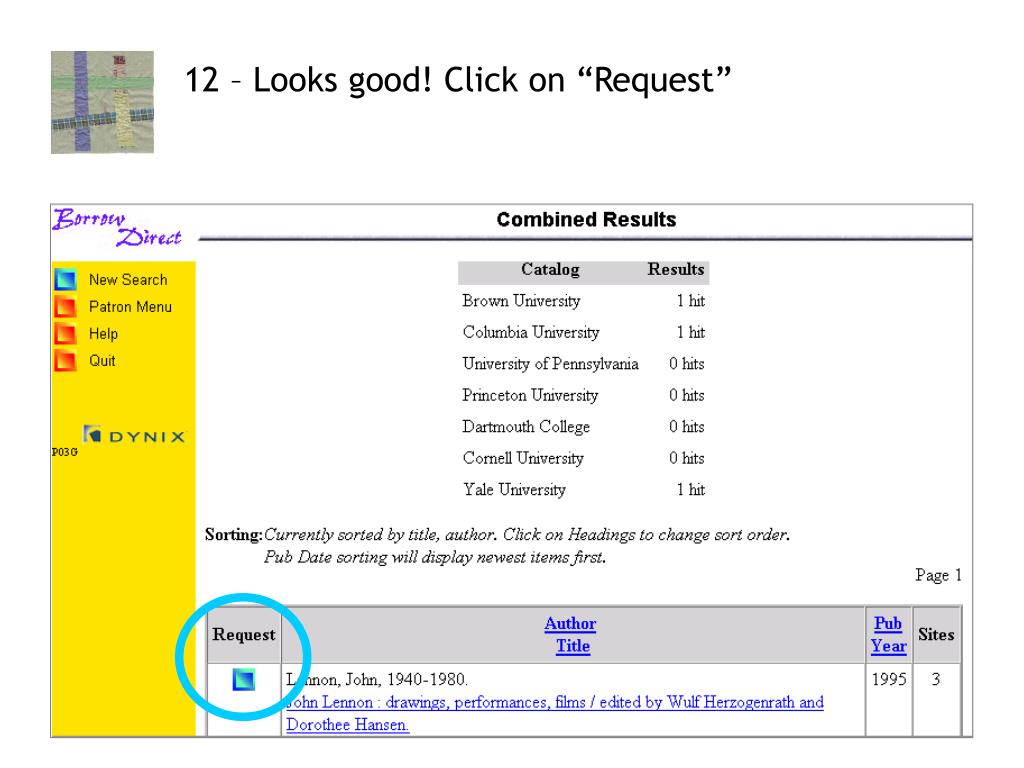This screenshot has width=1024, height=768.
Task: Click the Yale University catalog row
Action: coord(583,489)
